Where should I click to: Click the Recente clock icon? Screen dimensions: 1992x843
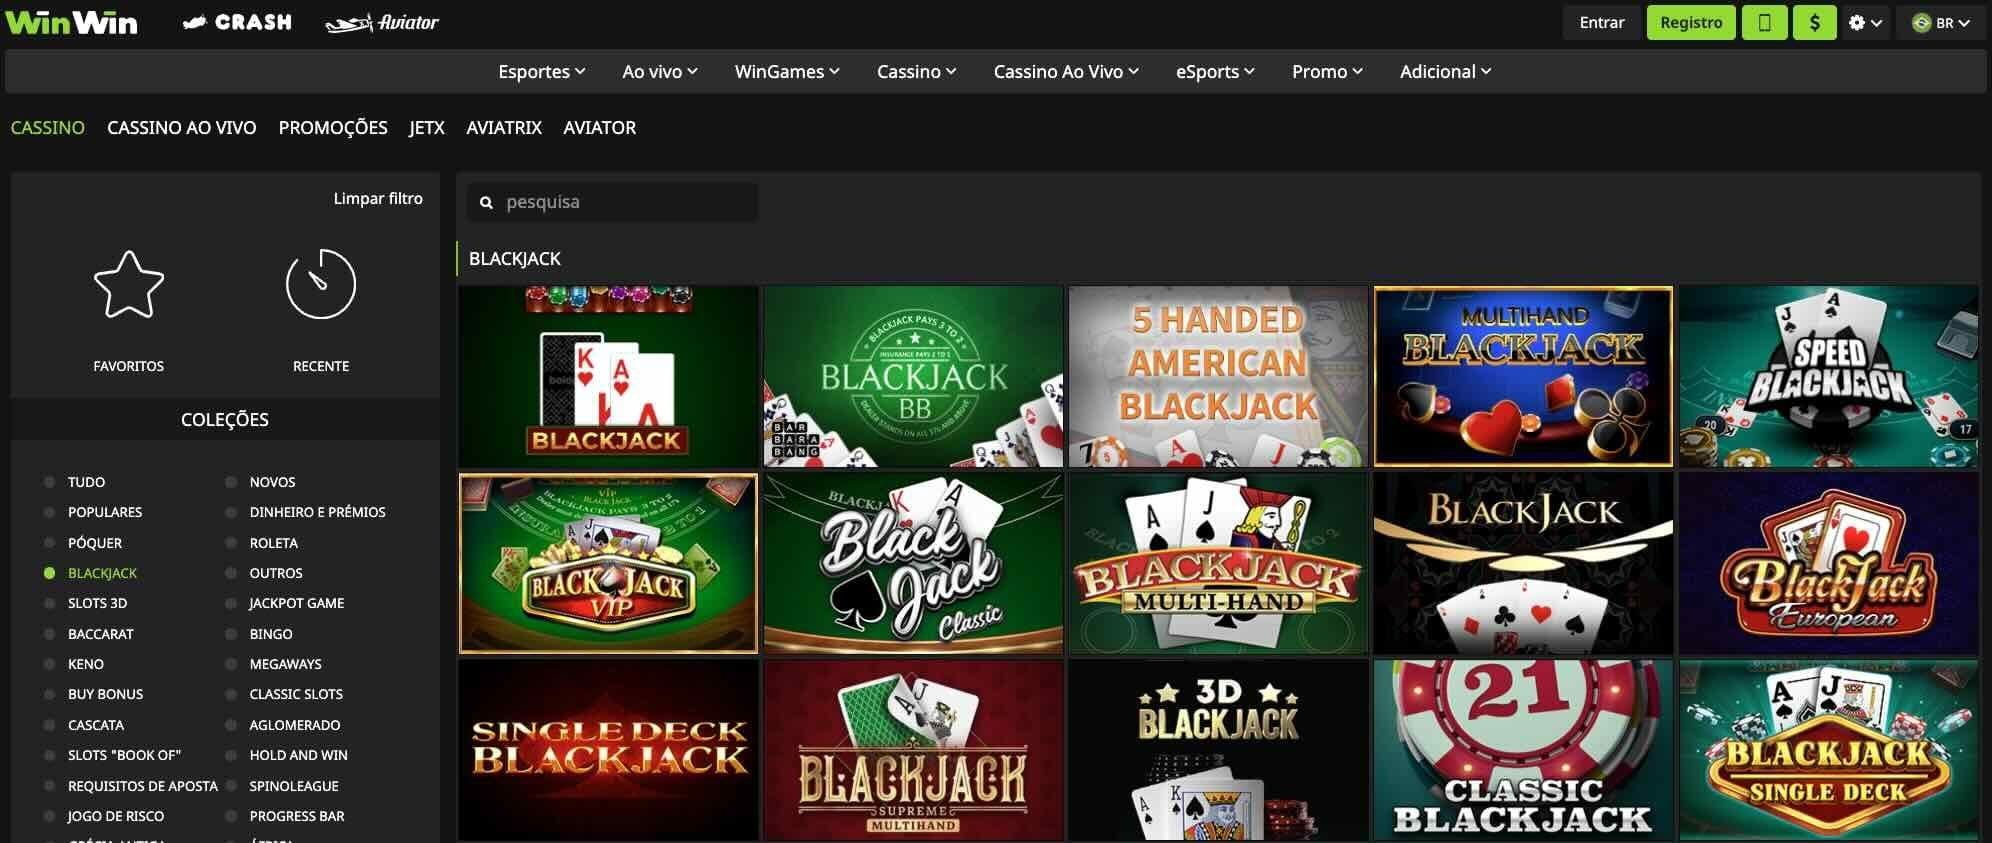pos(320,284)
